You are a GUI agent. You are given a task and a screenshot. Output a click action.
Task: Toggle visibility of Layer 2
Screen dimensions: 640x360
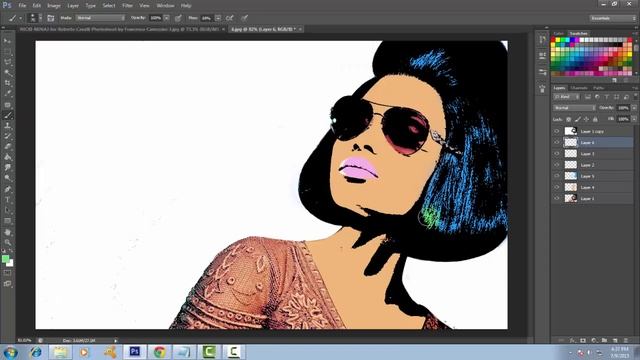point(557,164)
